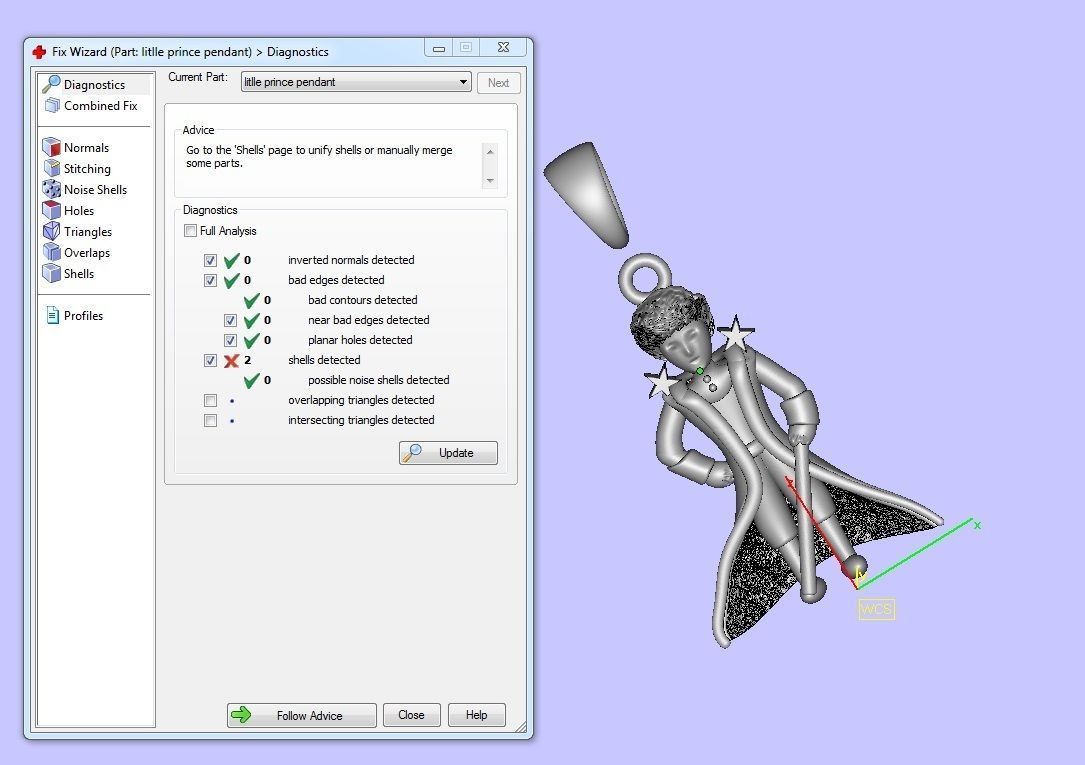Click the green check beside bad contours detected
1085x765 pixels.
251,300
